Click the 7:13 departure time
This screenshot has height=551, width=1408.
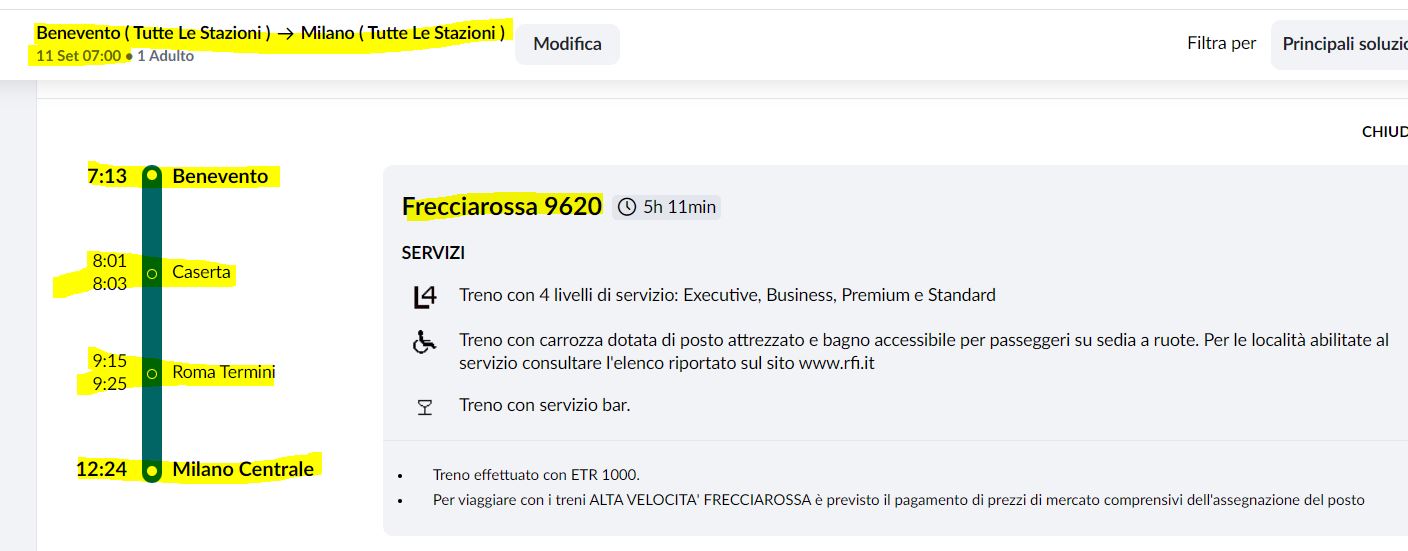tap(107, 176)
